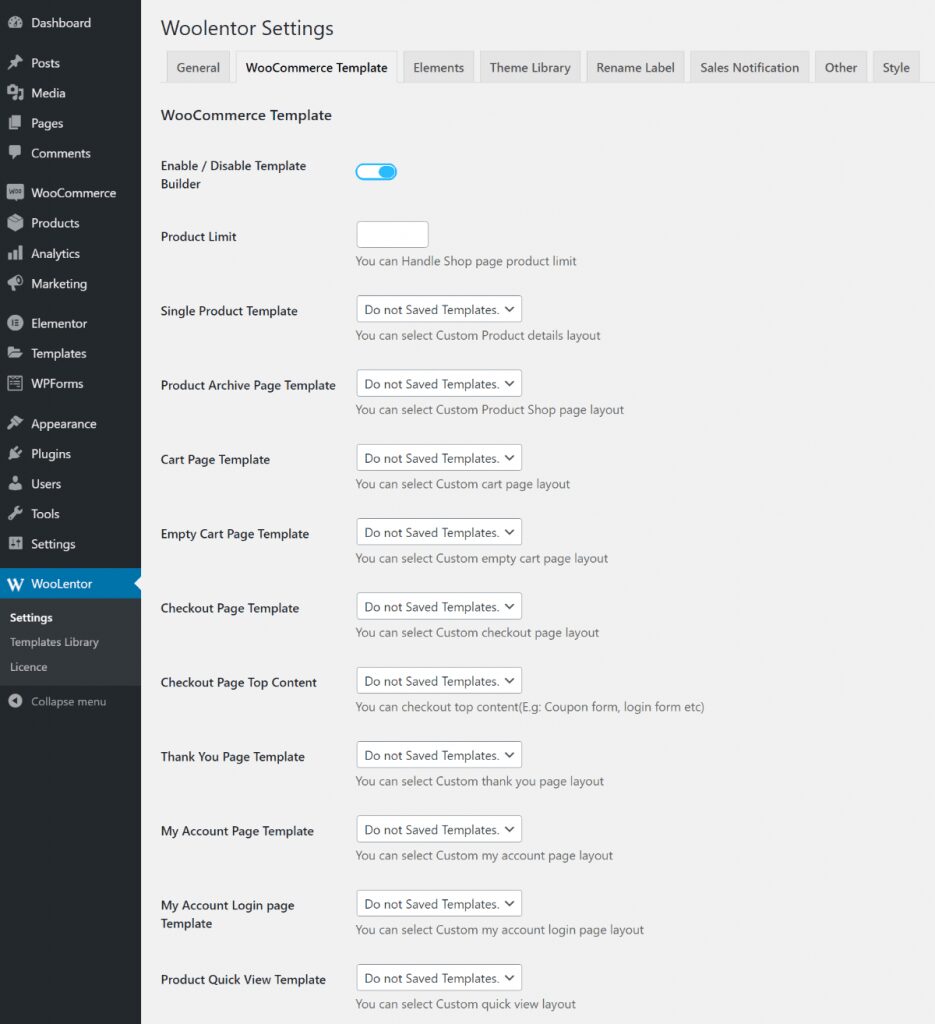Select the WooCommerce icon
Viewport: 935px width, 1024px height.
pyautogui.click(x=17, y=192)
